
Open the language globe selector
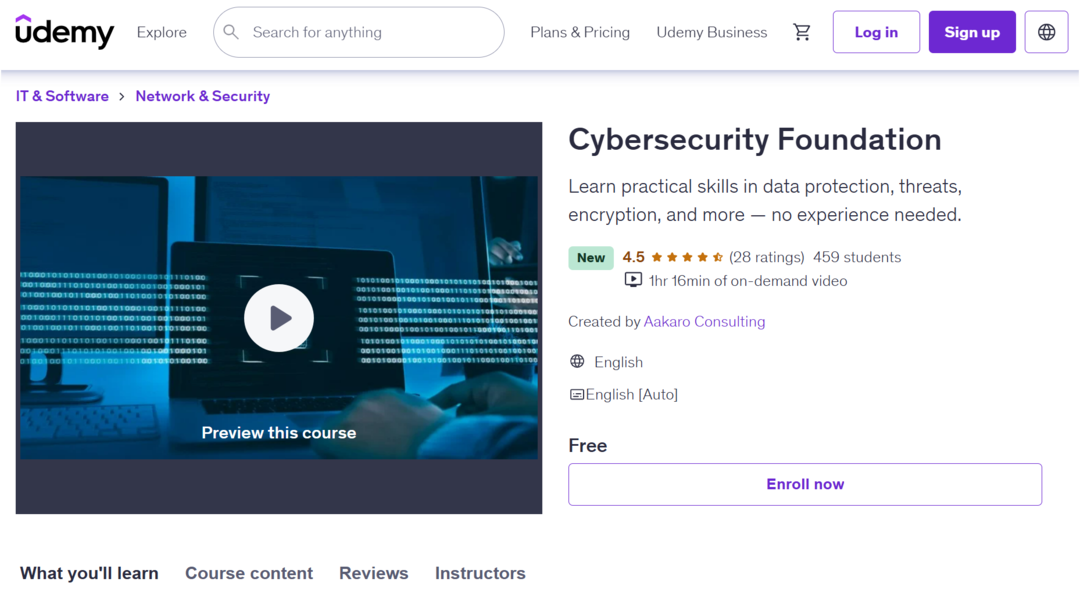click(x=1046, y=32)
